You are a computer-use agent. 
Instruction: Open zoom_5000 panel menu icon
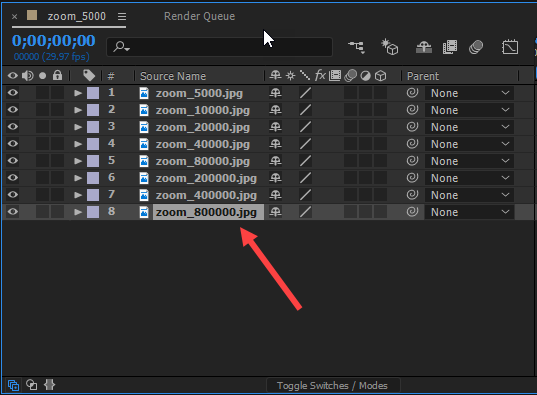[122, 16]
